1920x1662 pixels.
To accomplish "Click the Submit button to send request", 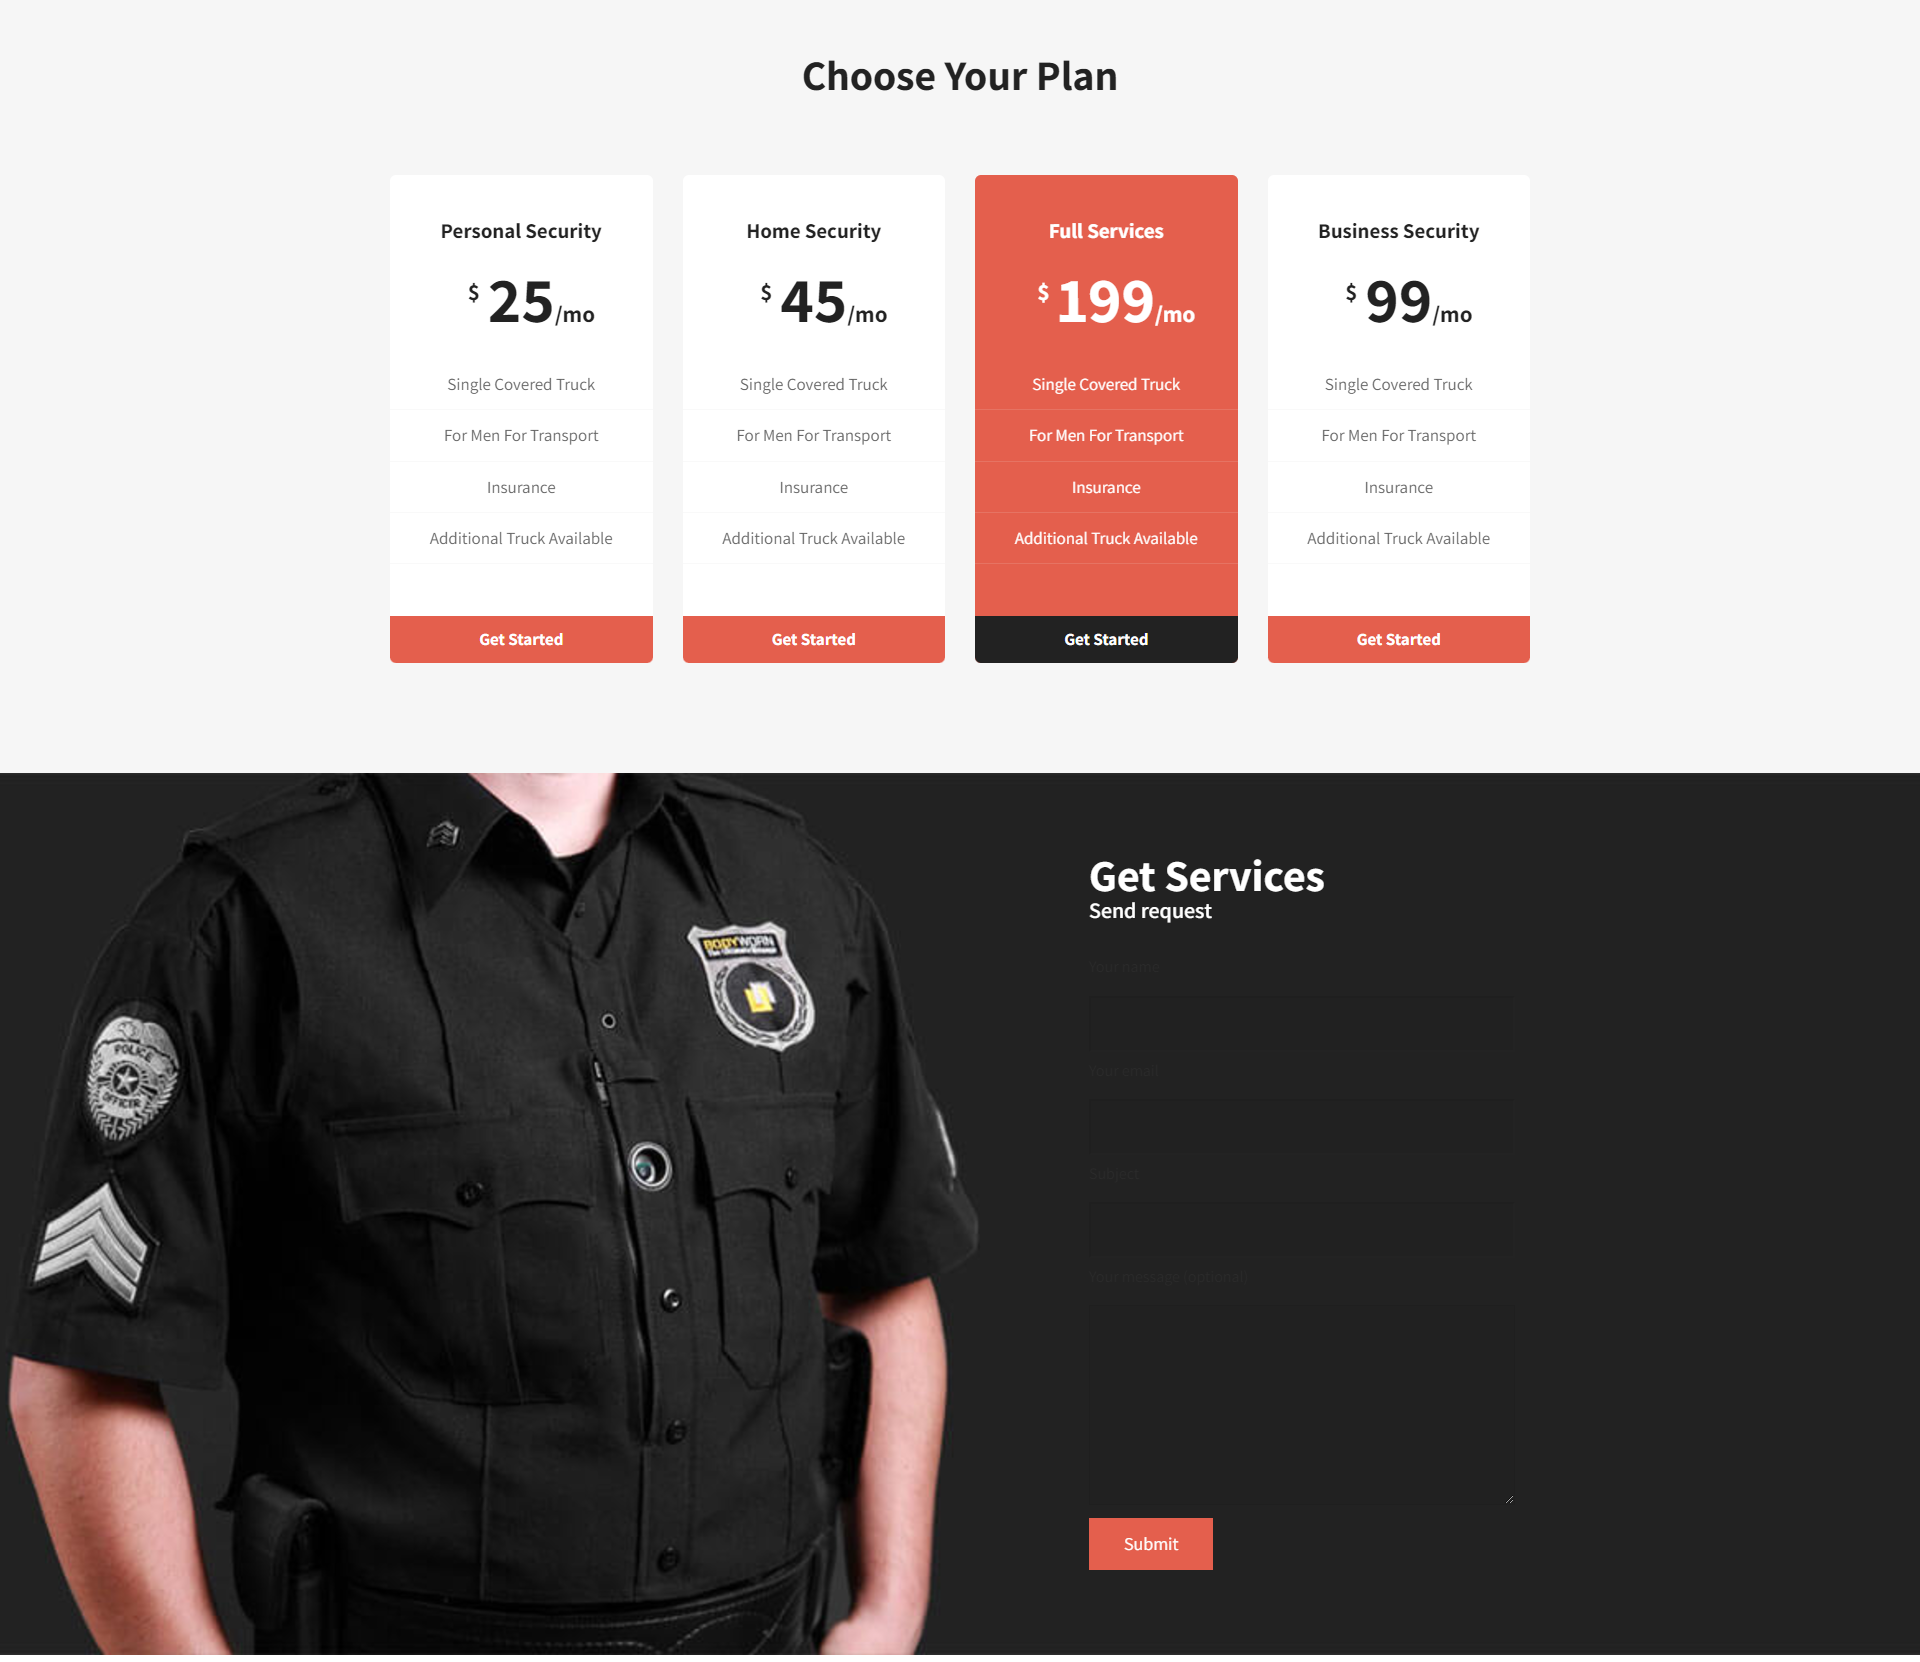I will pos(1151,1541).
